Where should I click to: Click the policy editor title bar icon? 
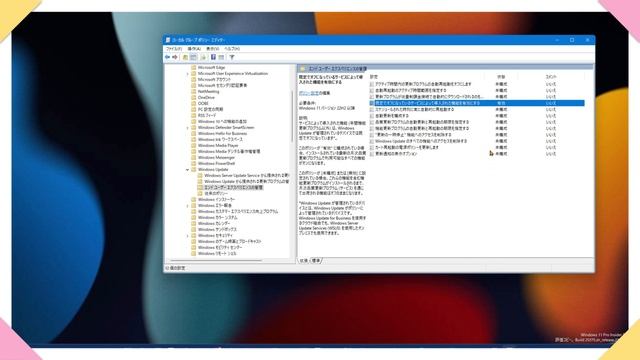168,40
